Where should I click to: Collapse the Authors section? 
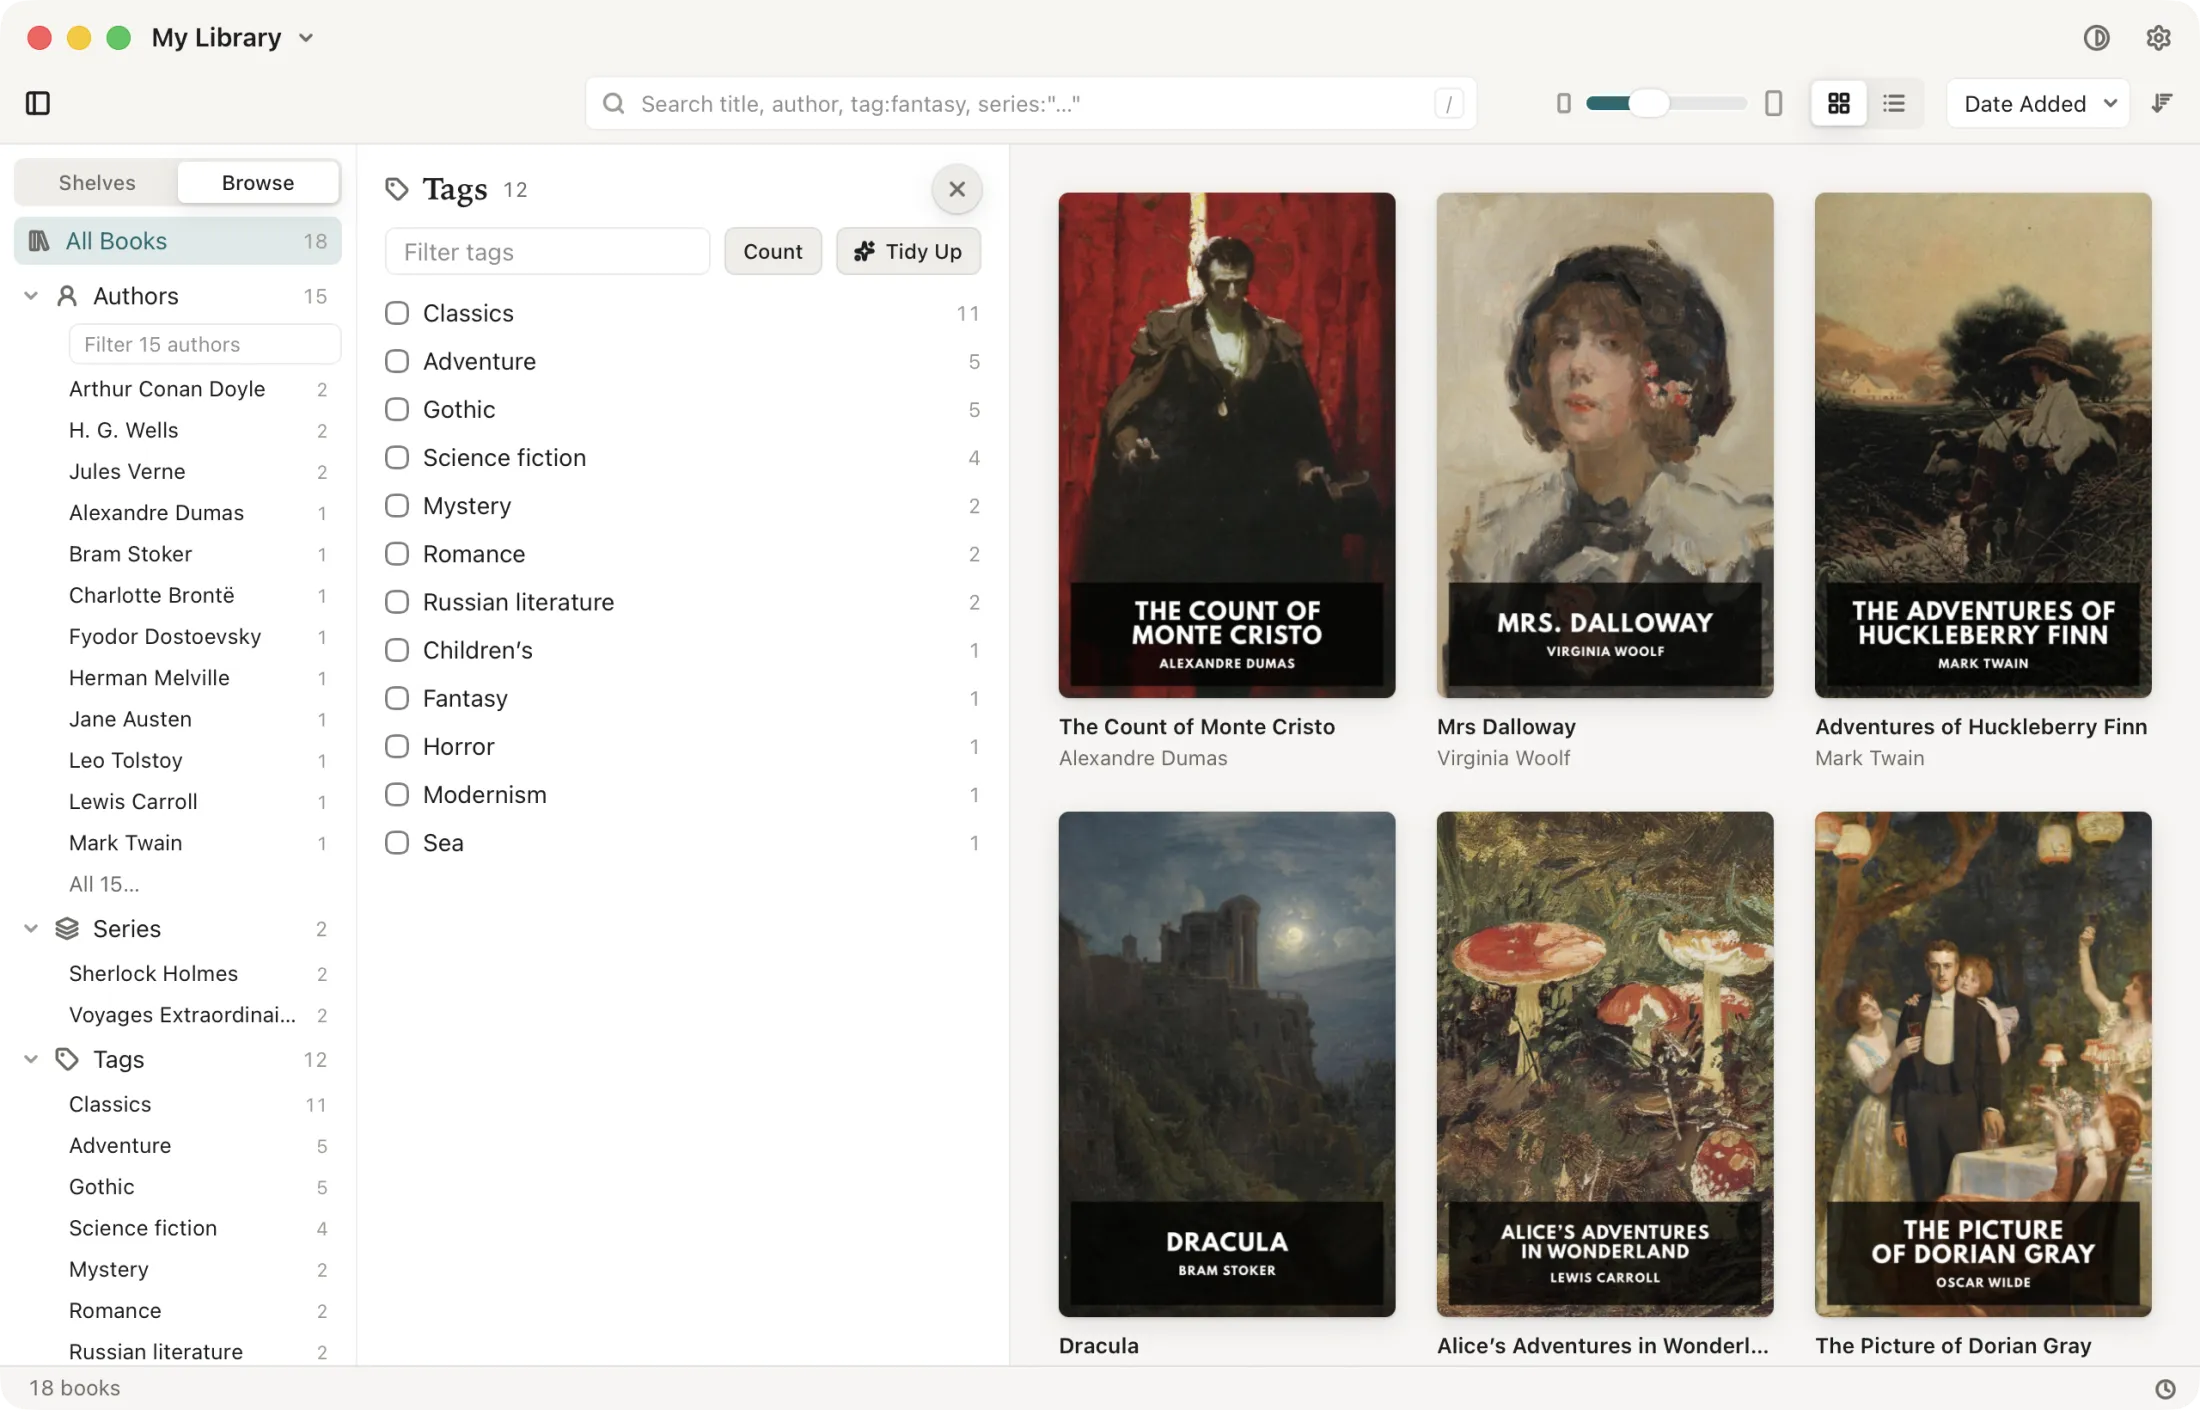(x=31, y=296)
